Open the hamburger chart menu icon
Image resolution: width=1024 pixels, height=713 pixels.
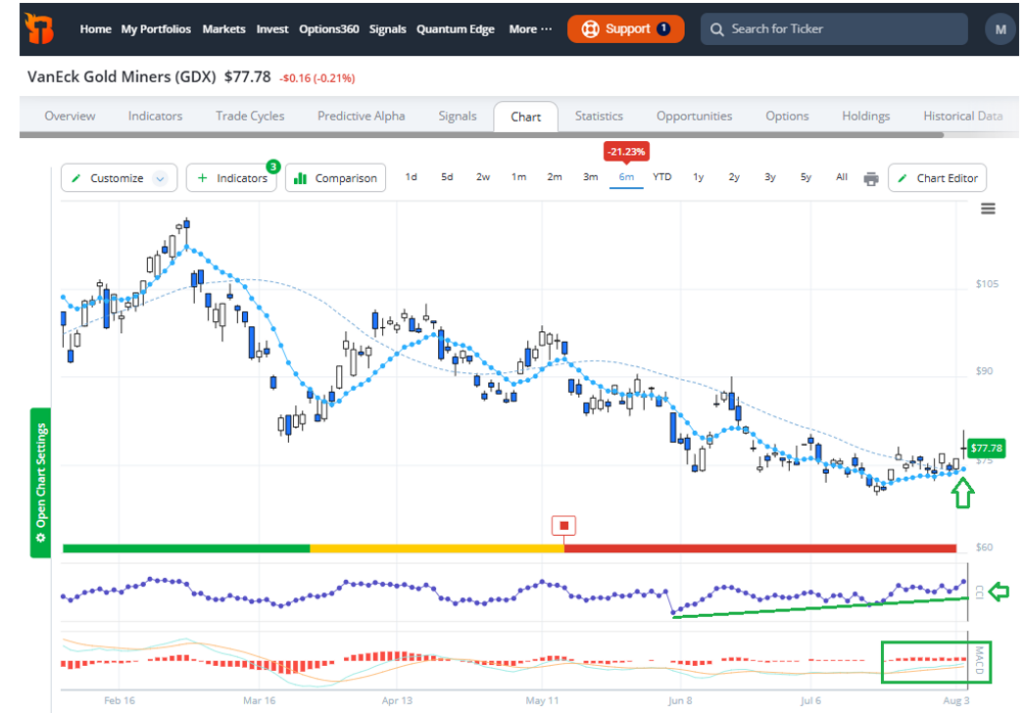pos(988,209)
